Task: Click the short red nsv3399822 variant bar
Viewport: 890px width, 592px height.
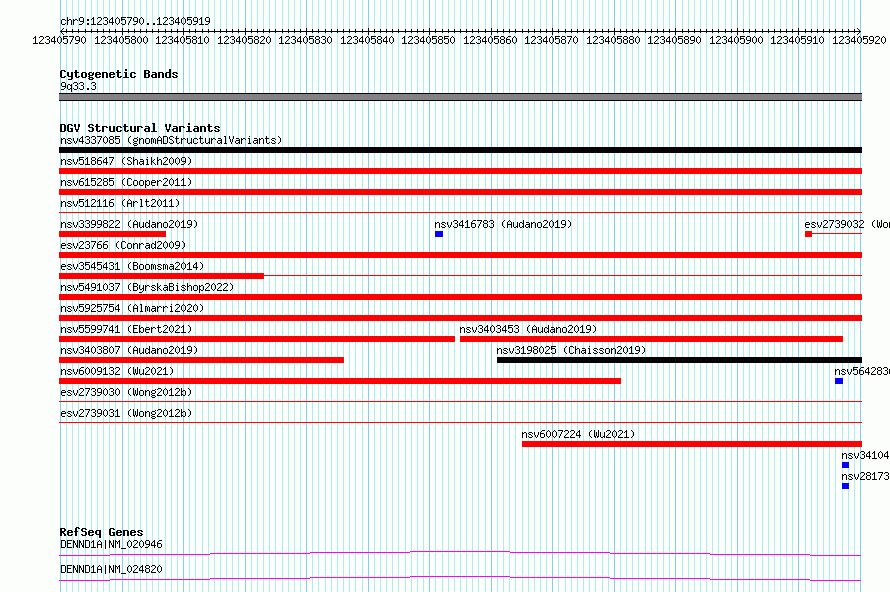Action: [x=112, y=234]
